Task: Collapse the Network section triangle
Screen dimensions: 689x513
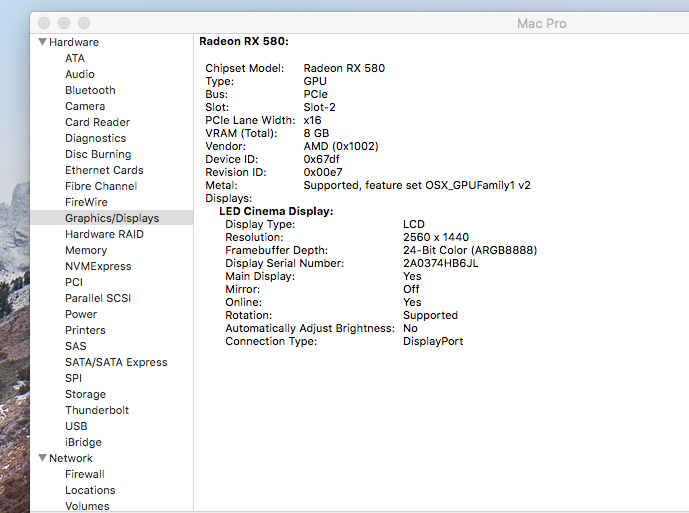Action: 43,458
